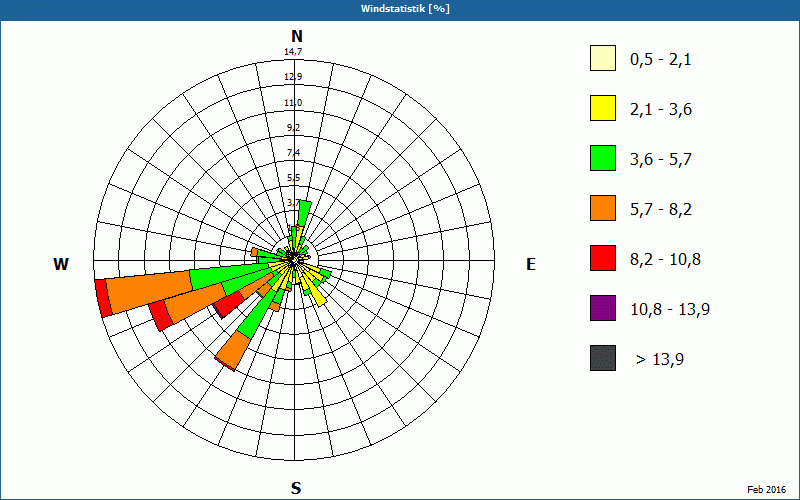
Task: Click the 11,0 radial axis value
Action: tap(293, 103)
